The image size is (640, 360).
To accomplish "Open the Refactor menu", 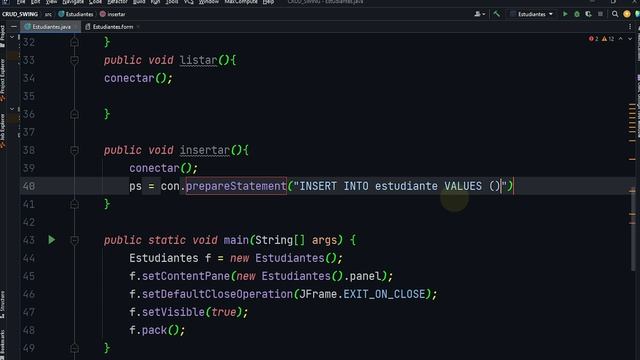I will click(x=117, y=2).
